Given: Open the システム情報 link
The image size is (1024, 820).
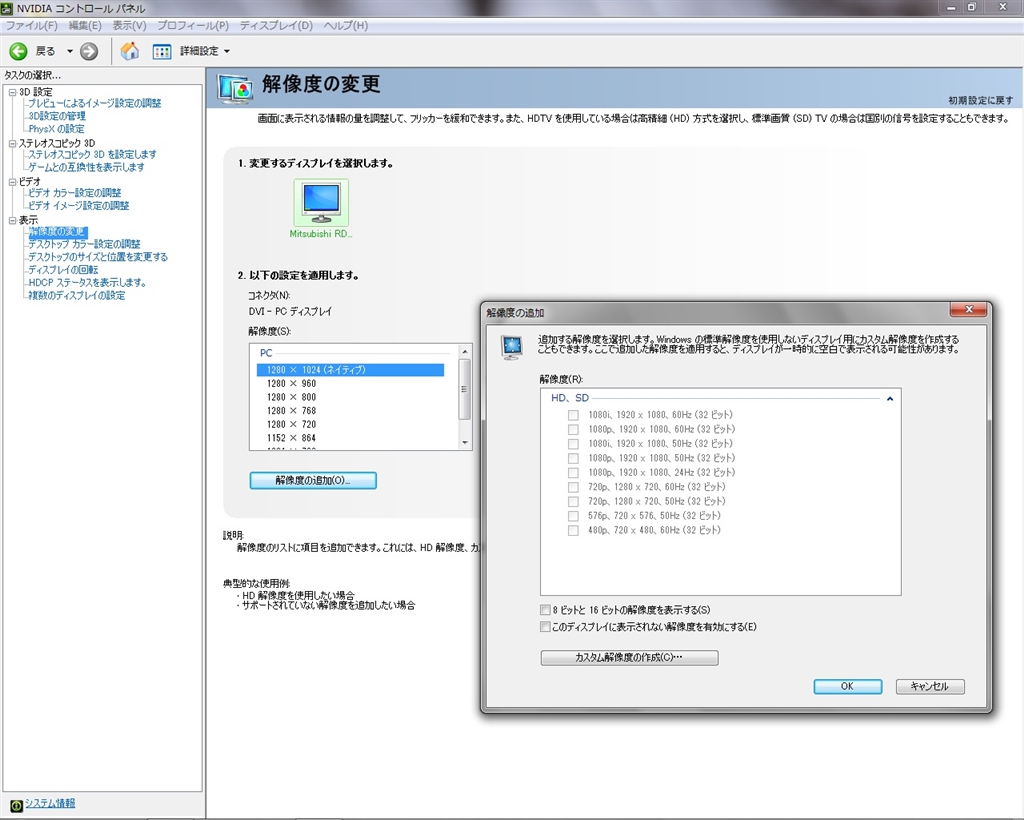Looking at the screenshot, I should point(50,803).
